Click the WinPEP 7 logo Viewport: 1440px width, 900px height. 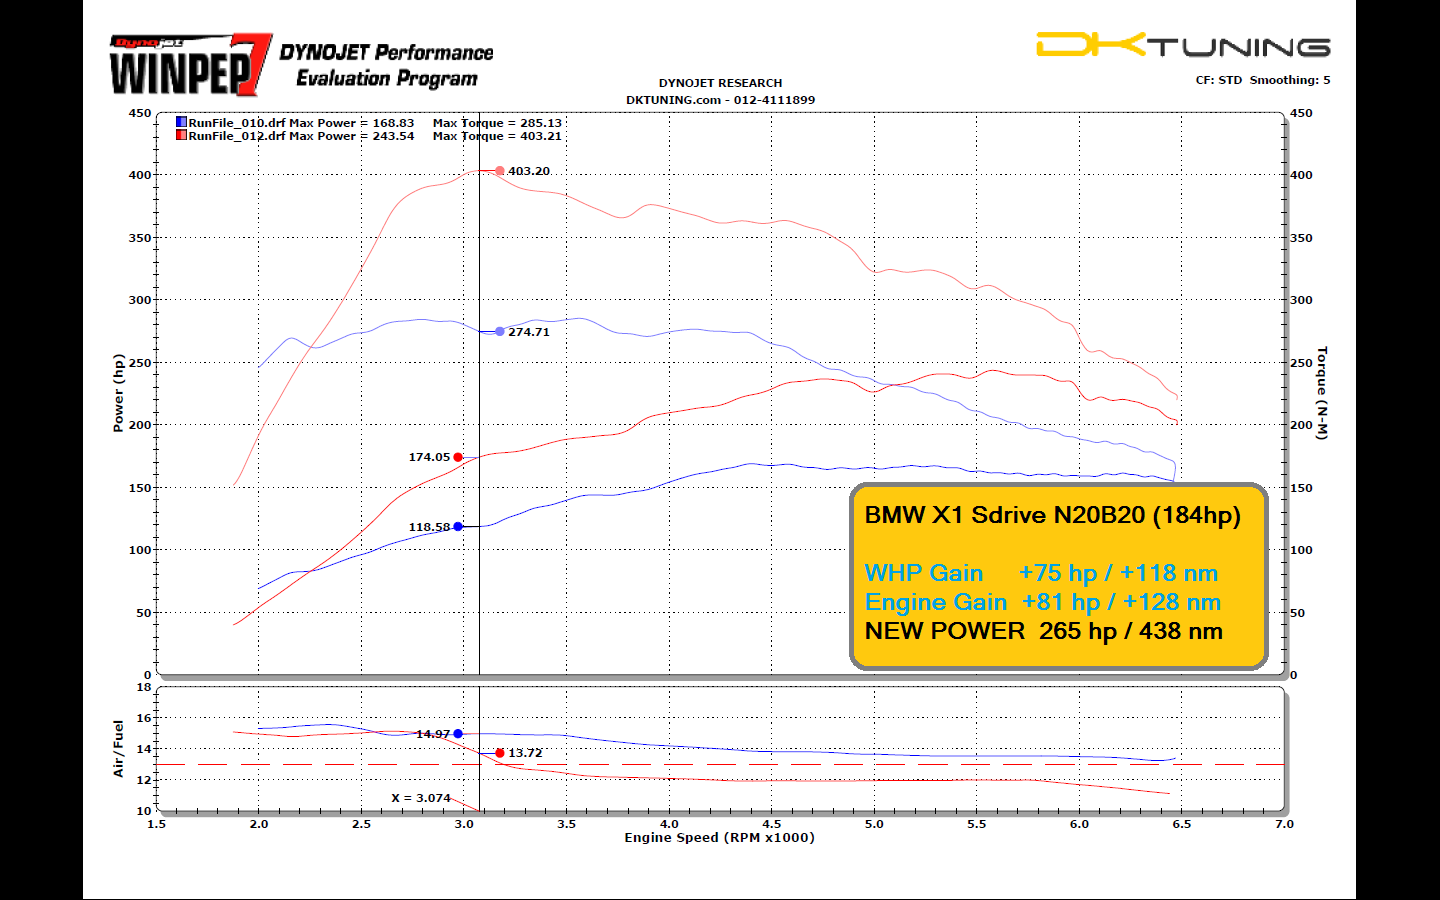[x=190, y=65]
